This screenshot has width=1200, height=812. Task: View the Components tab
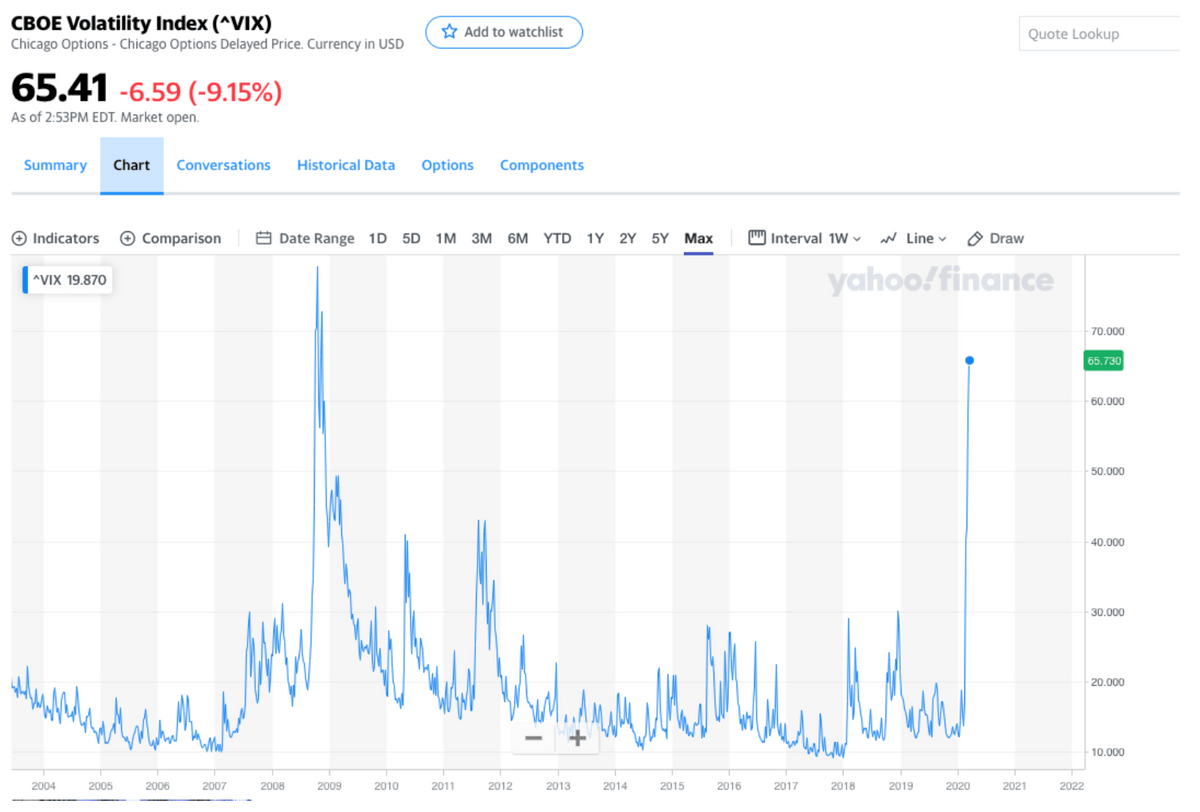pos(542,165)
